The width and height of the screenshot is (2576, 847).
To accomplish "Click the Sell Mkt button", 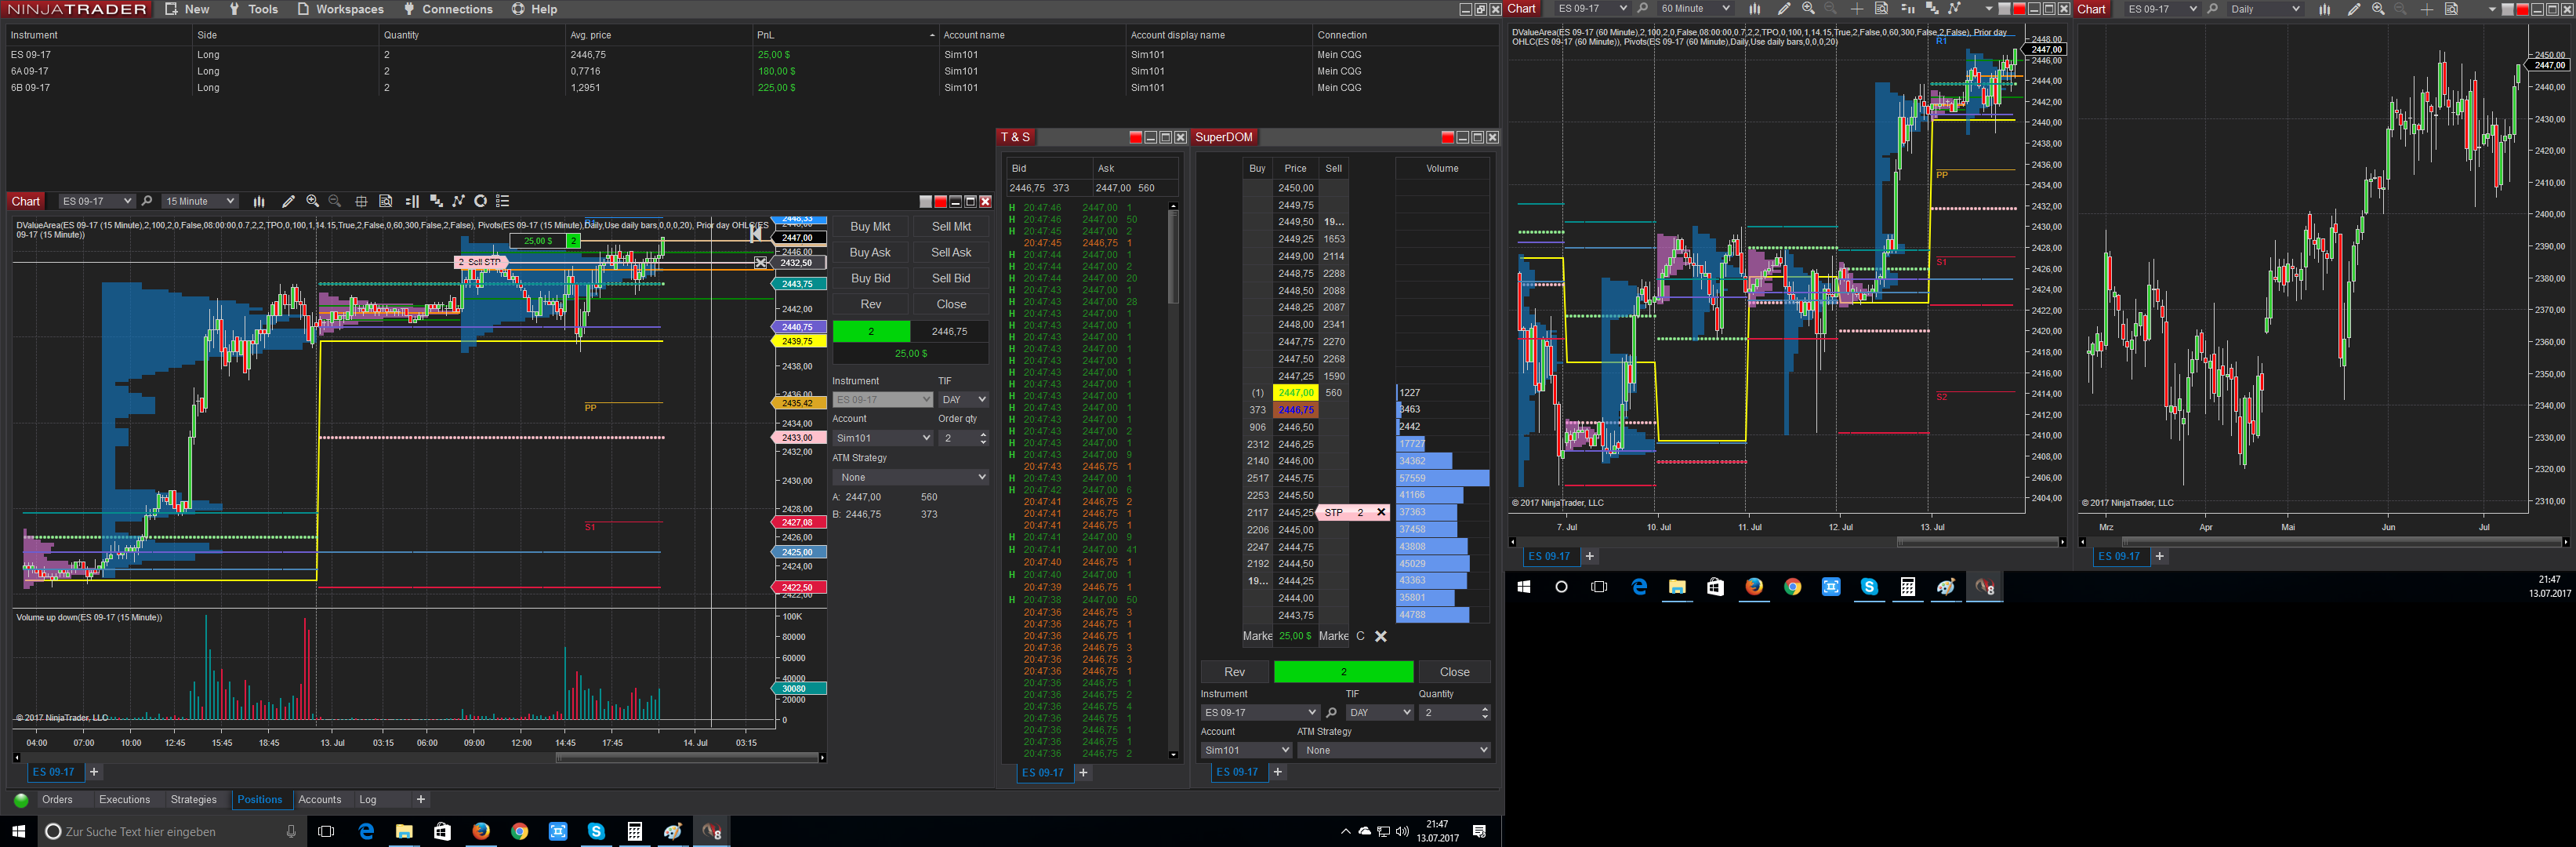I will [951, 227].
